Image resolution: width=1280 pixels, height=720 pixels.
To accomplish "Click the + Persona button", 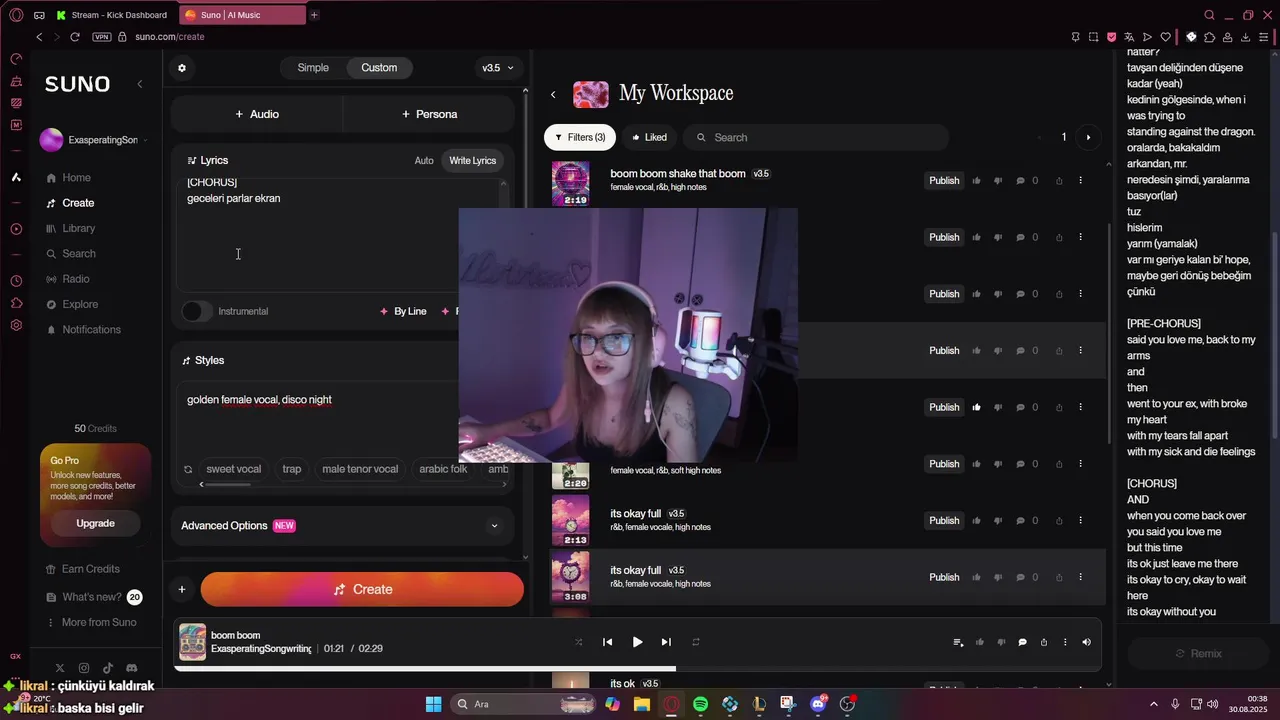I will tap(429, 114).
